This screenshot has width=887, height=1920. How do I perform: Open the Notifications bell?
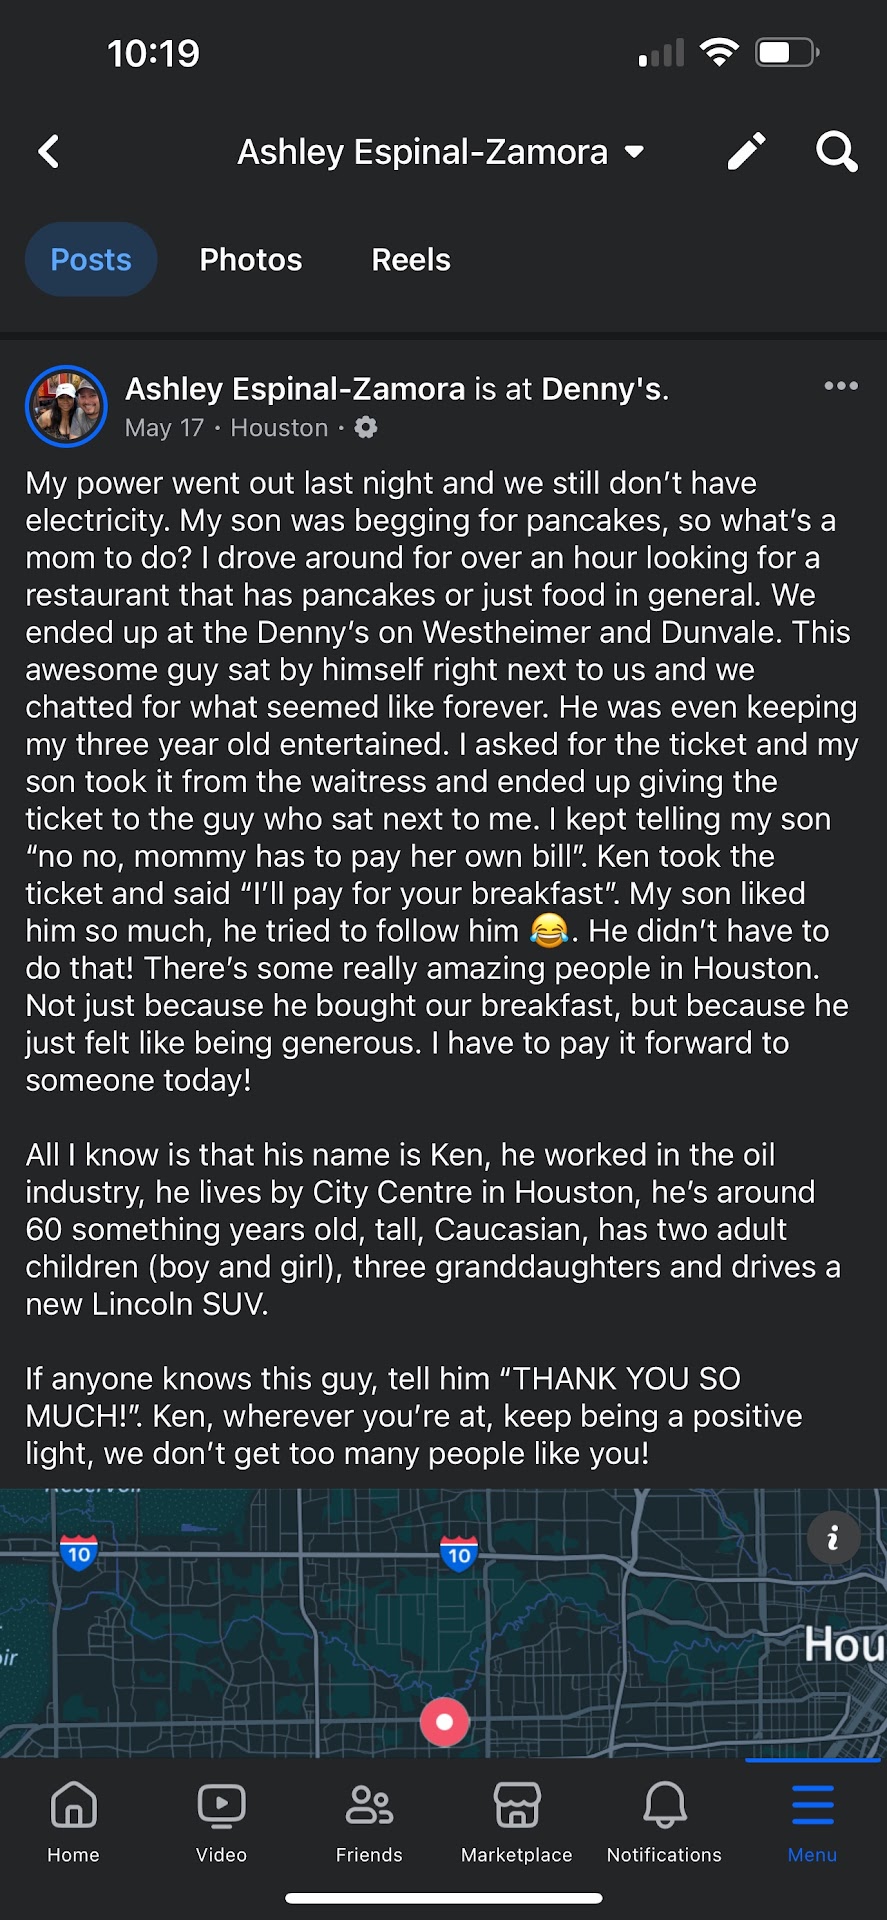click(x=664, y=1822)
